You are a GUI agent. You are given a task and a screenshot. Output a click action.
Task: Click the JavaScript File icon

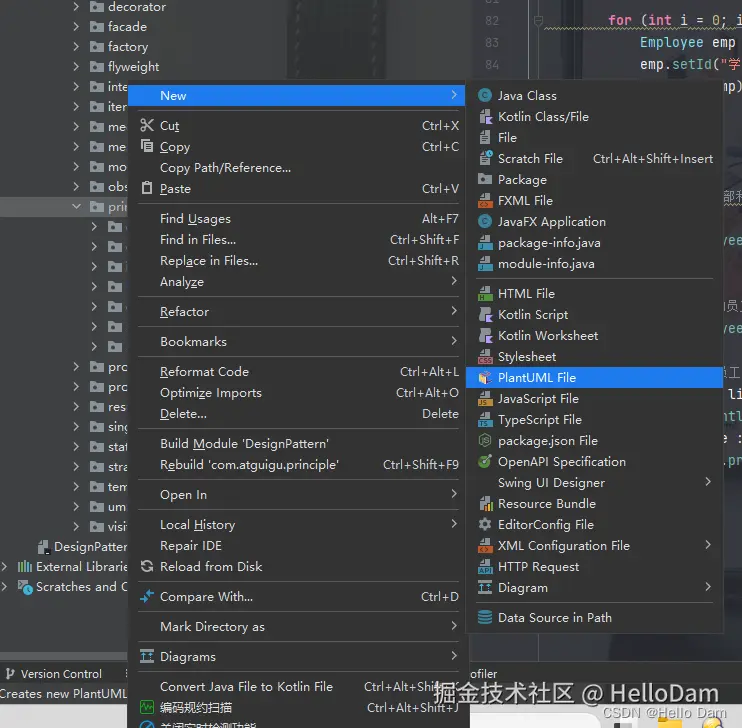click(485, 399)
